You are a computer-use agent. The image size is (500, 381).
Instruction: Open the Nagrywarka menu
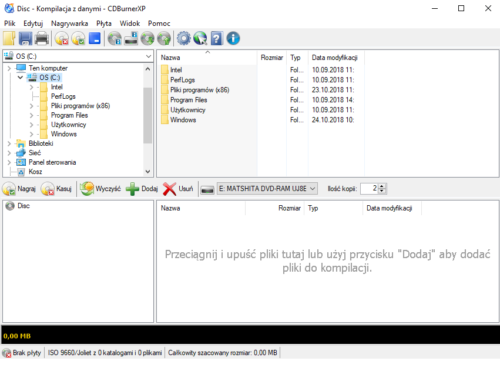click(69, 23)
